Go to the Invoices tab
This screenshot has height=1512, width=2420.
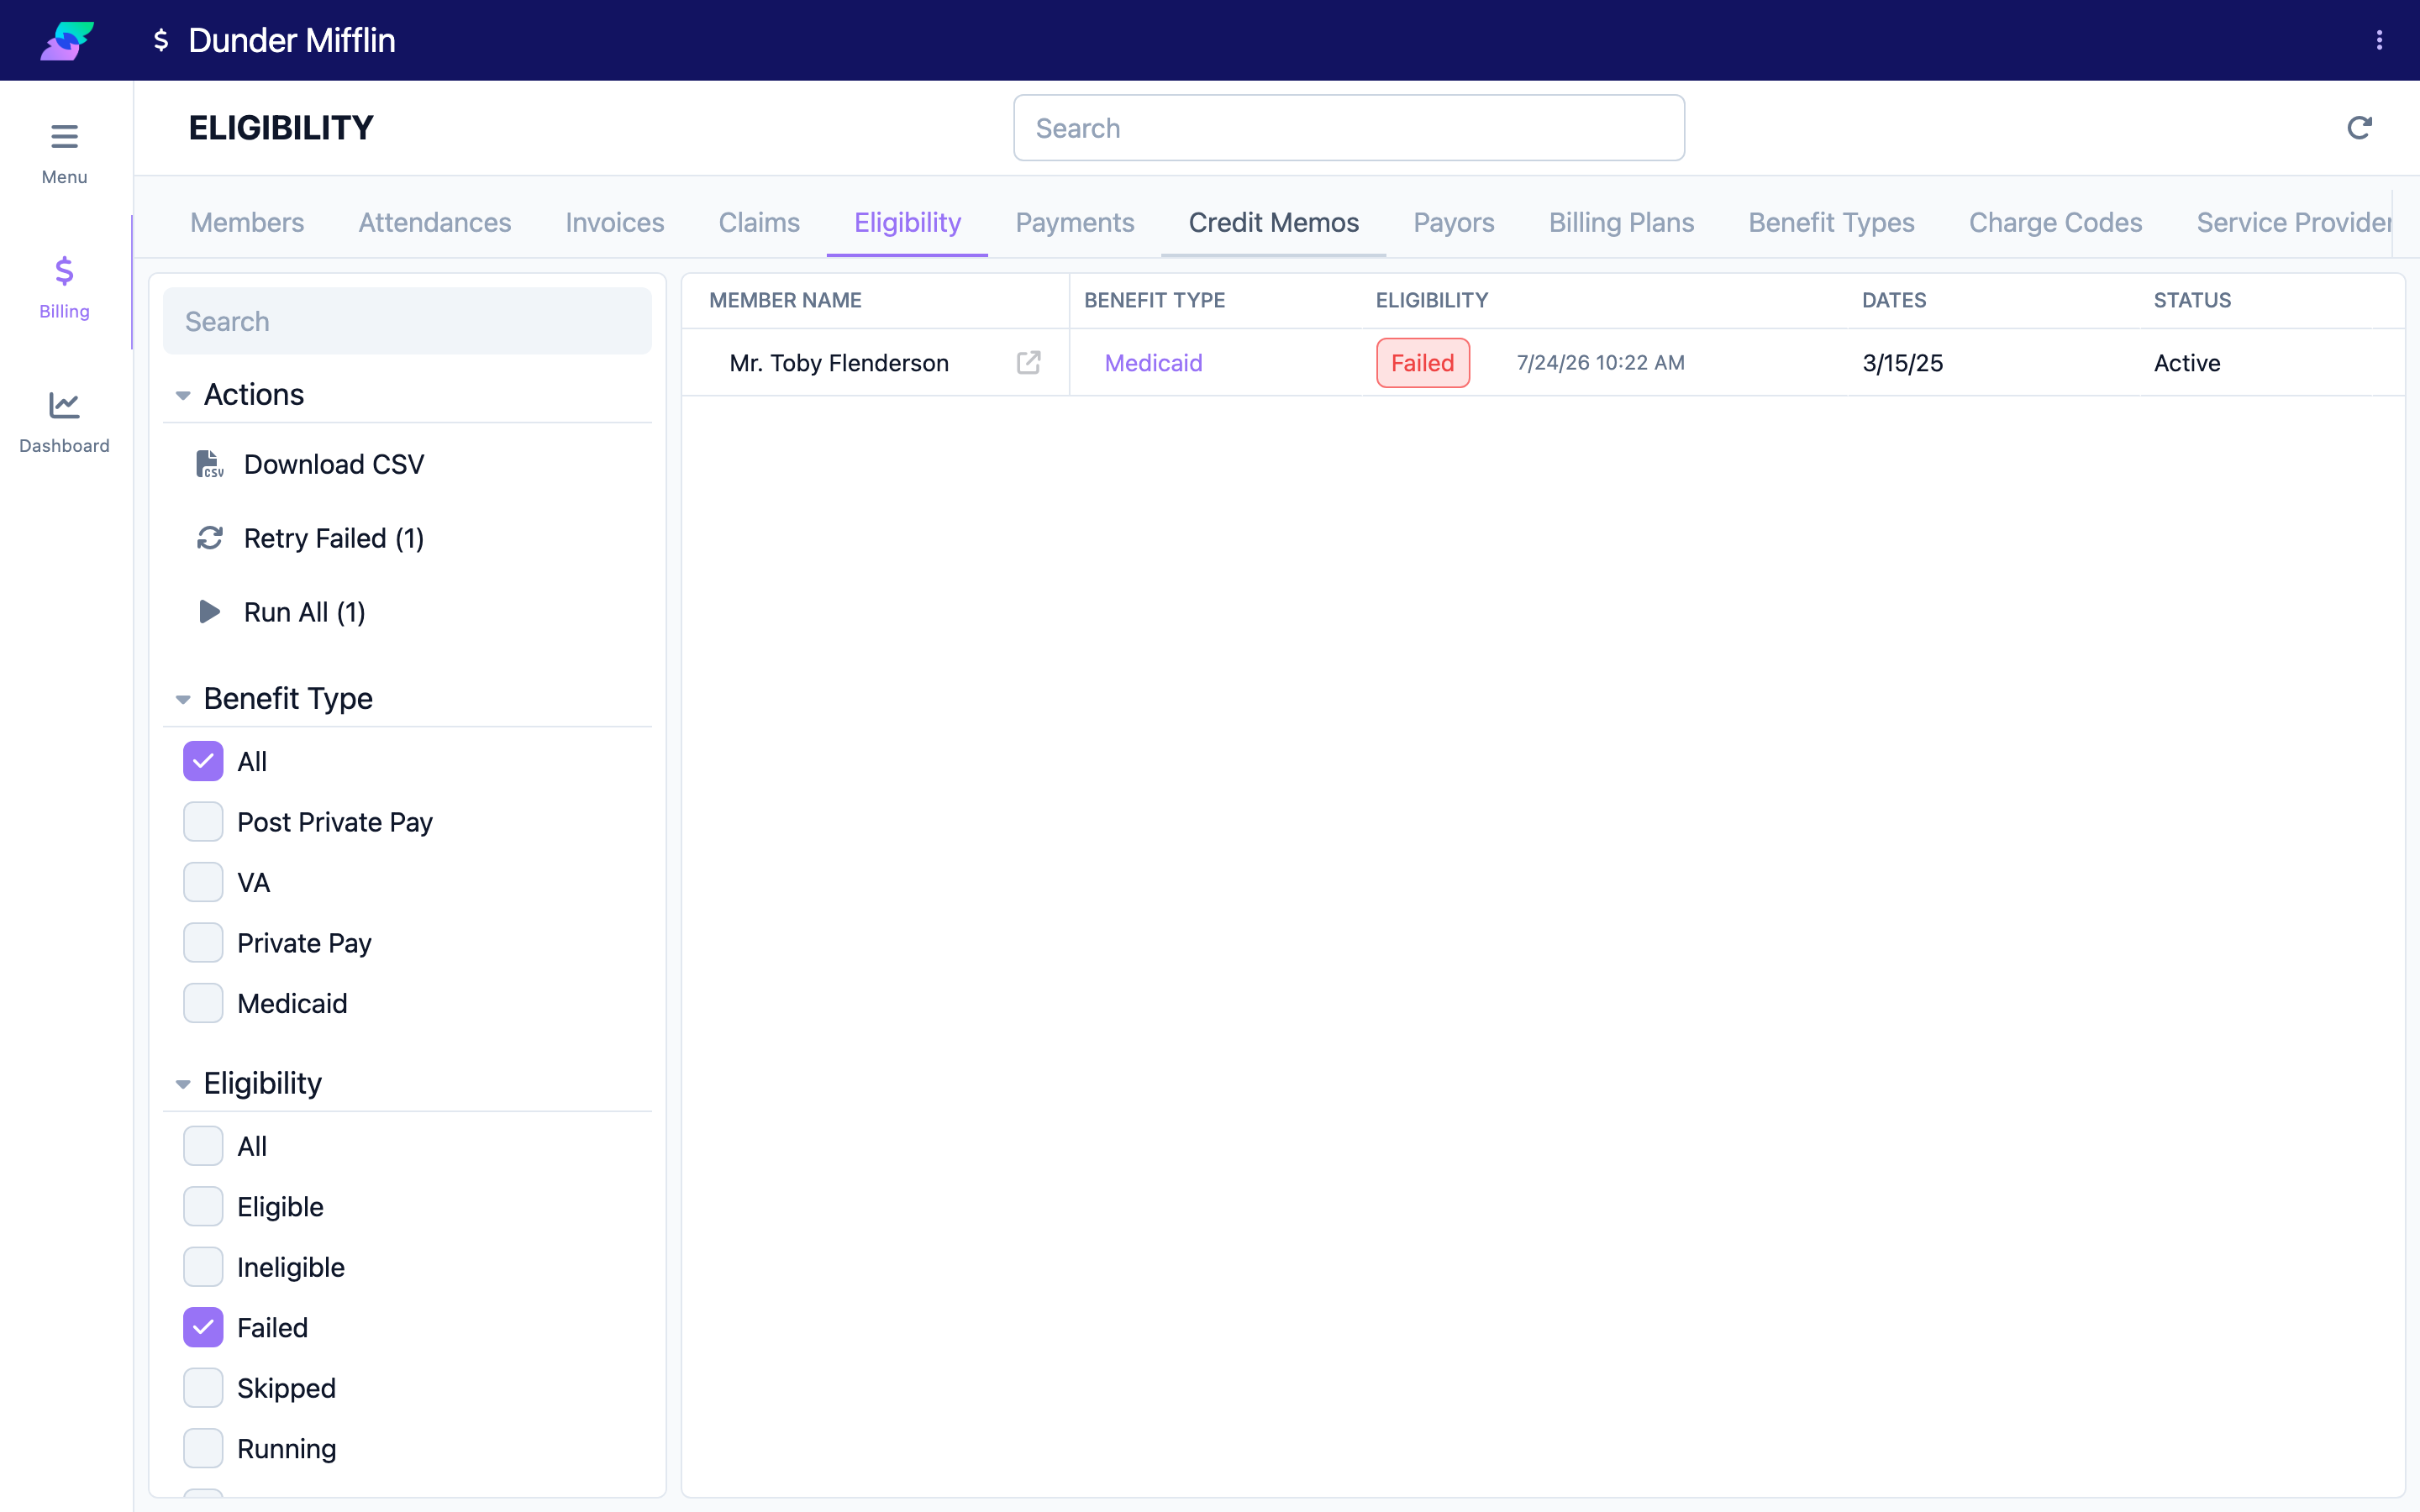point(615,222)
